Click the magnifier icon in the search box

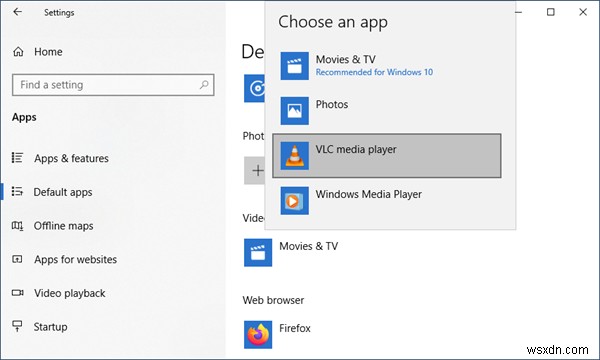pyautogui.click(x=204, y=85)
